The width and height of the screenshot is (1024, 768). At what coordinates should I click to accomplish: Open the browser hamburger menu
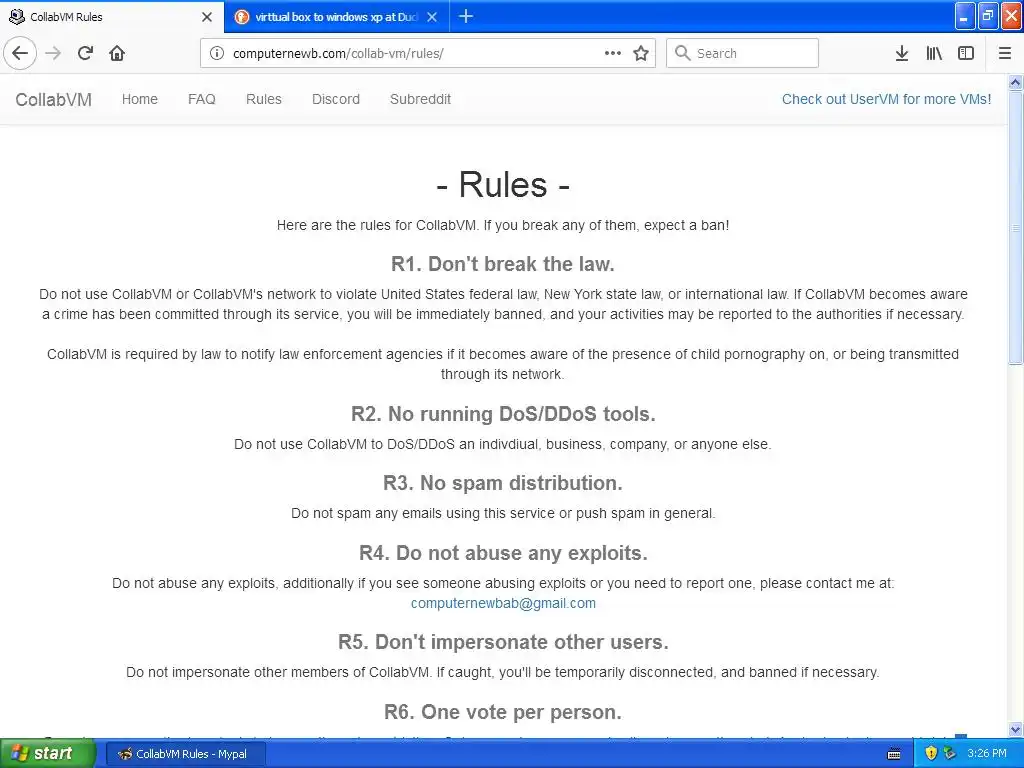tap(1005, 53)
